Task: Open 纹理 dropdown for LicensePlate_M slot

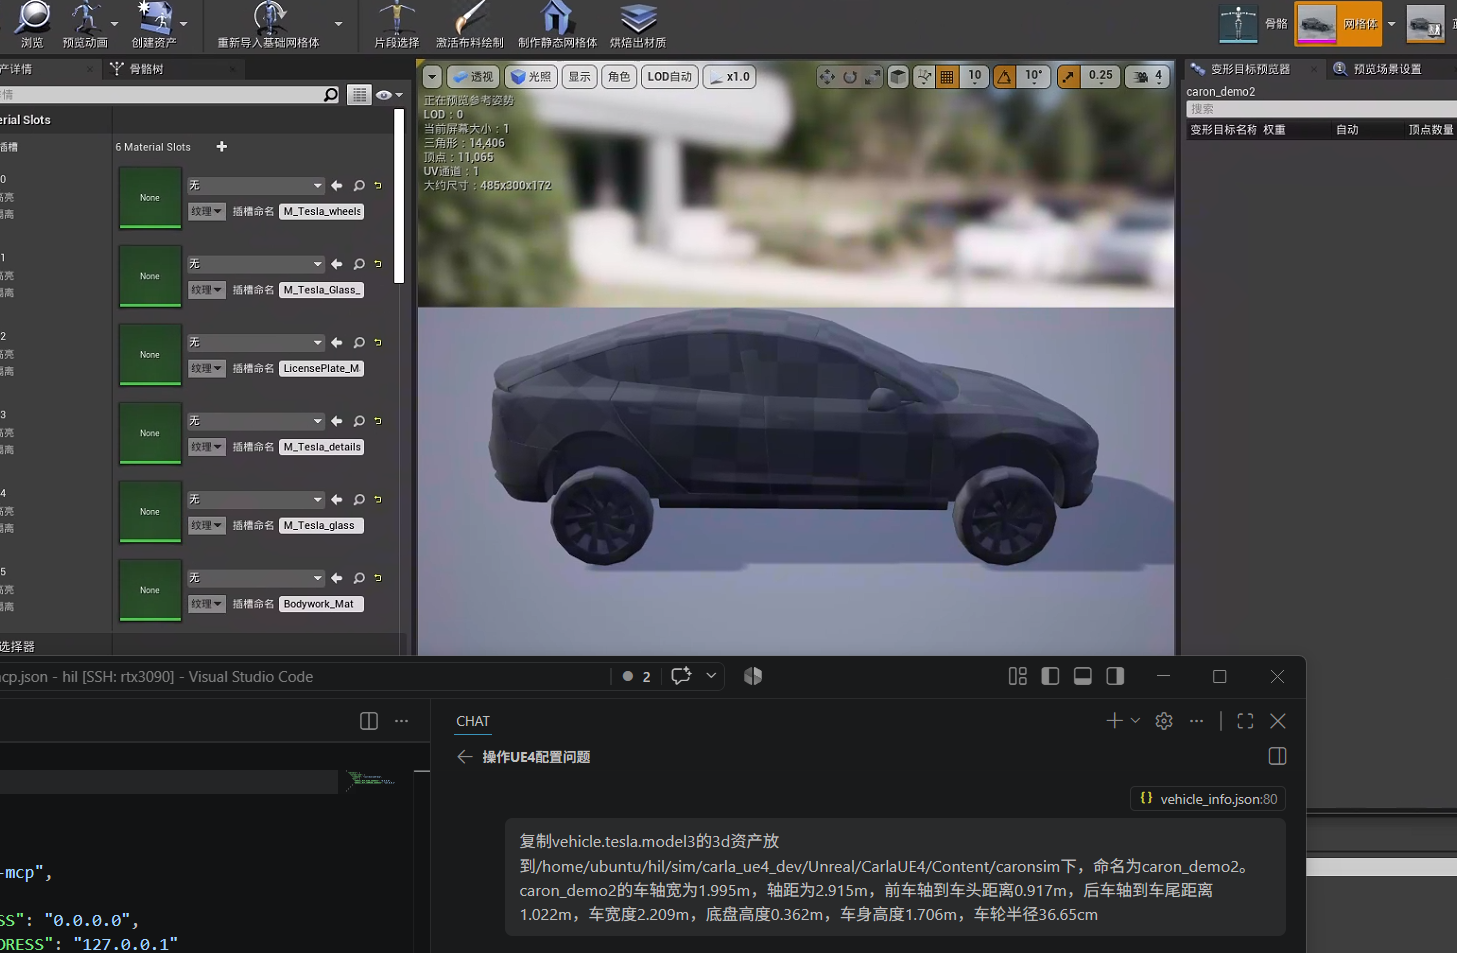Action: coord(207,368)
